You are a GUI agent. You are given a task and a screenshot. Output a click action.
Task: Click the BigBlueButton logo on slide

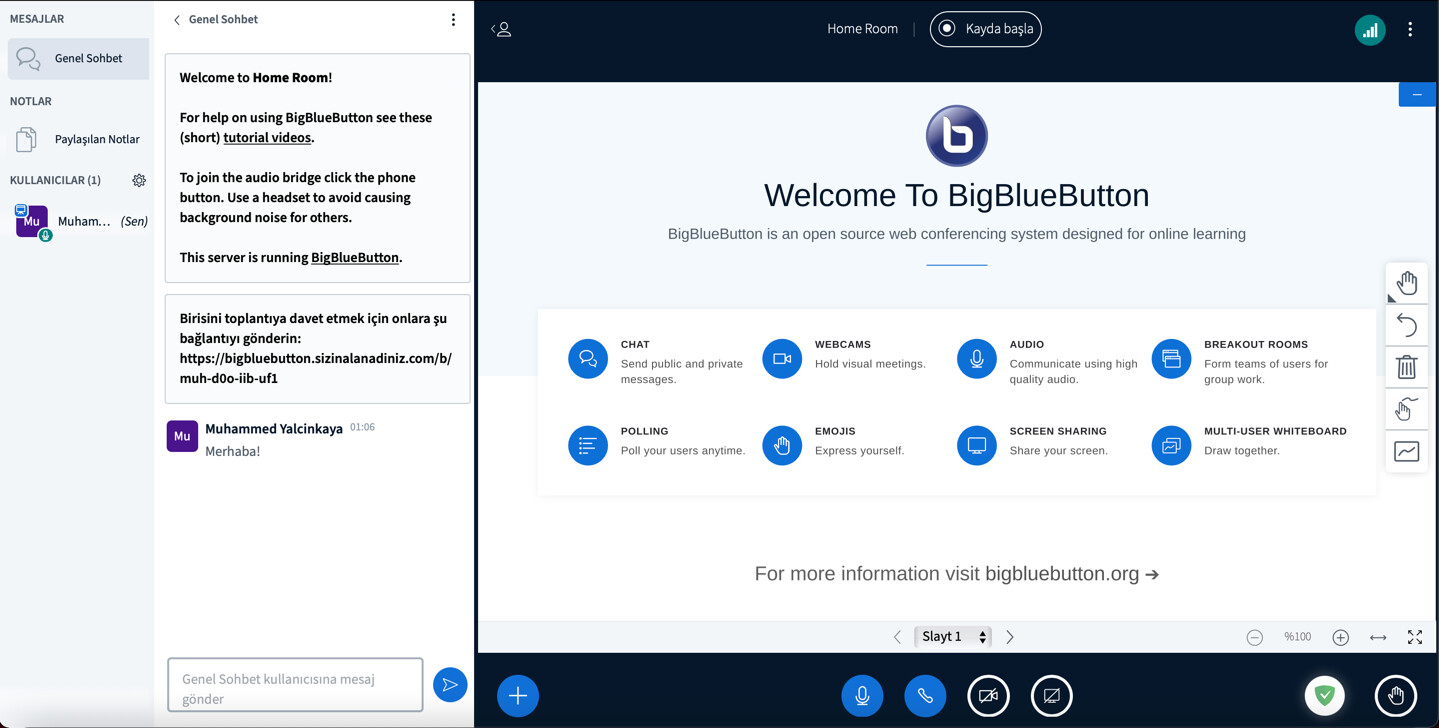point(957,136)
